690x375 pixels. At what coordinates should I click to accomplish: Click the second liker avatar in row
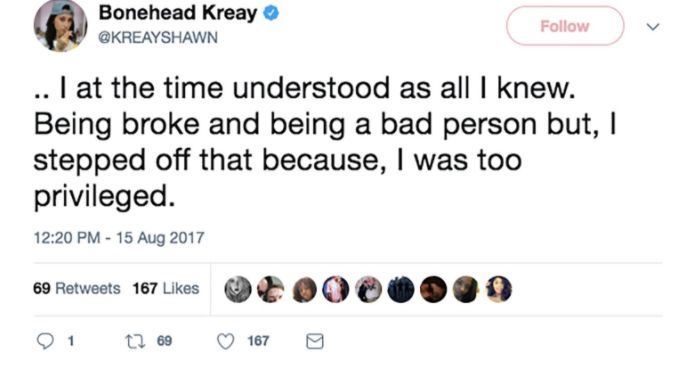coord(271,289)
